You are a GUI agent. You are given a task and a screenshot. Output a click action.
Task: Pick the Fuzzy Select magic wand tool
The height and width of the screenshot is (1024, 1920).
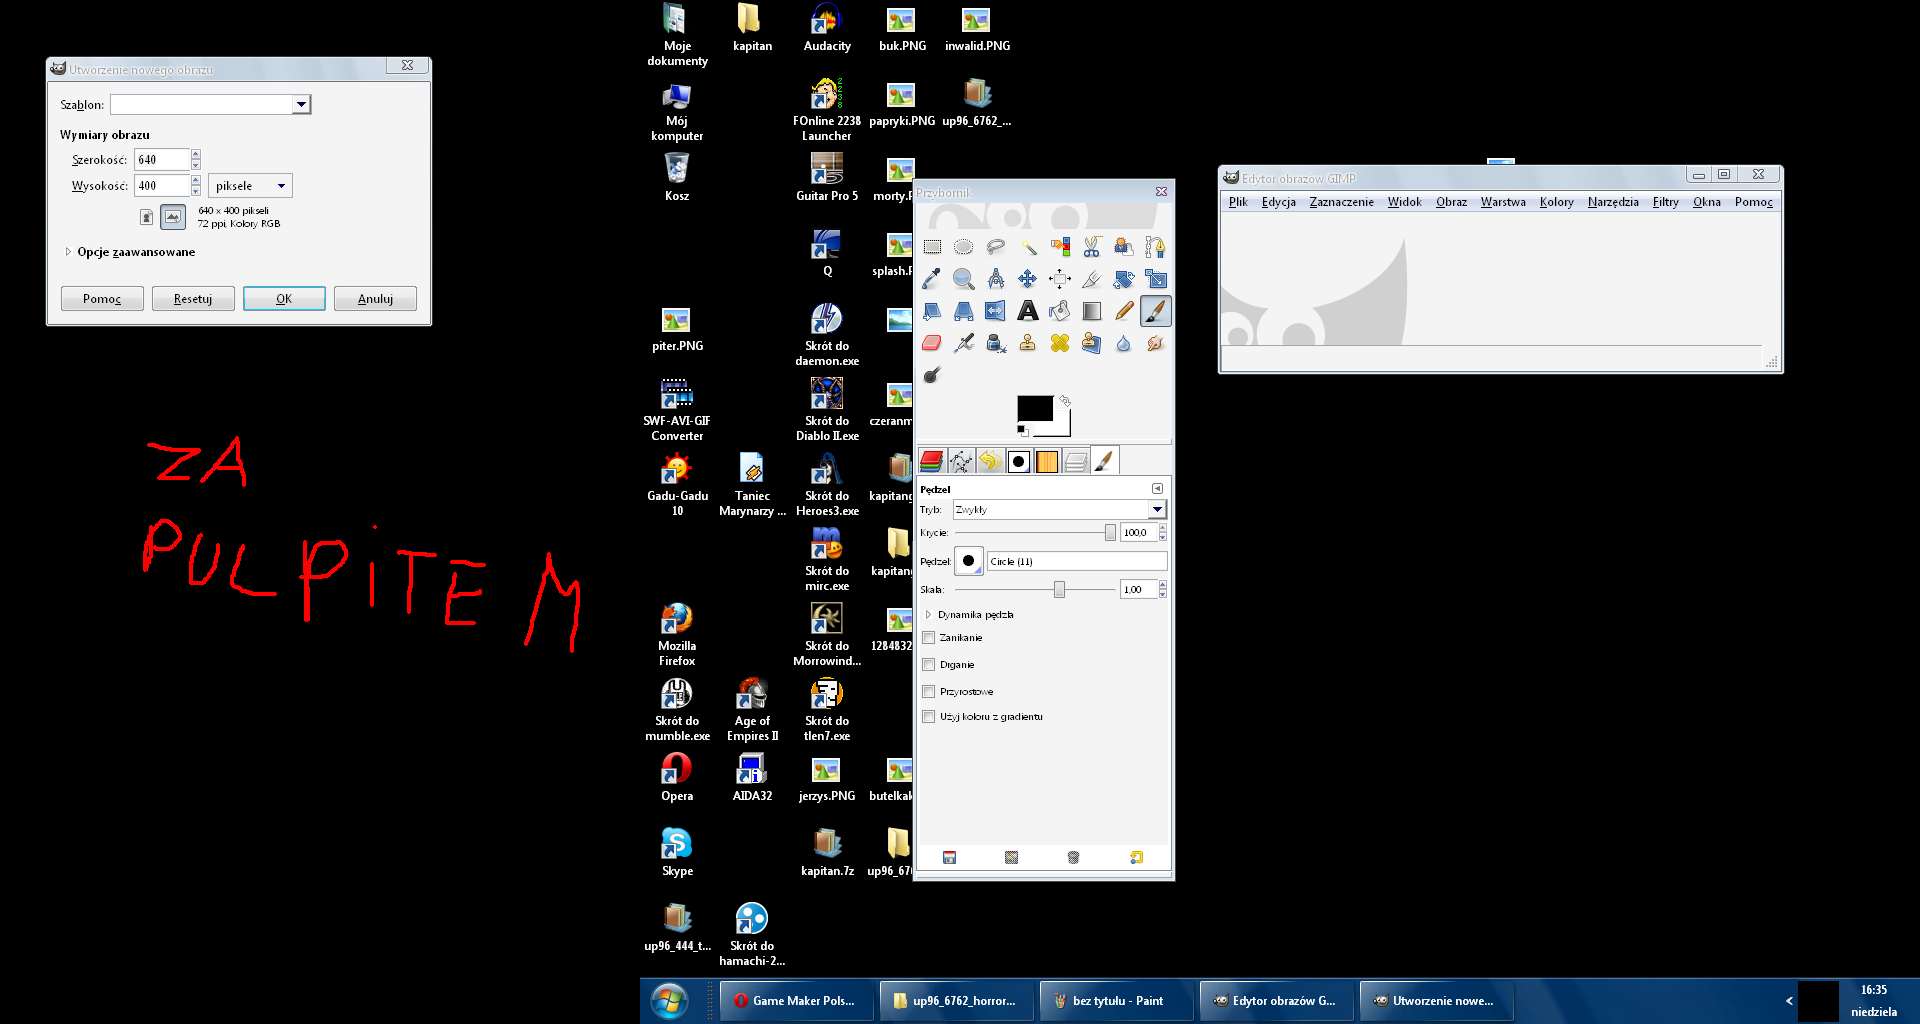coord(1028,247)
